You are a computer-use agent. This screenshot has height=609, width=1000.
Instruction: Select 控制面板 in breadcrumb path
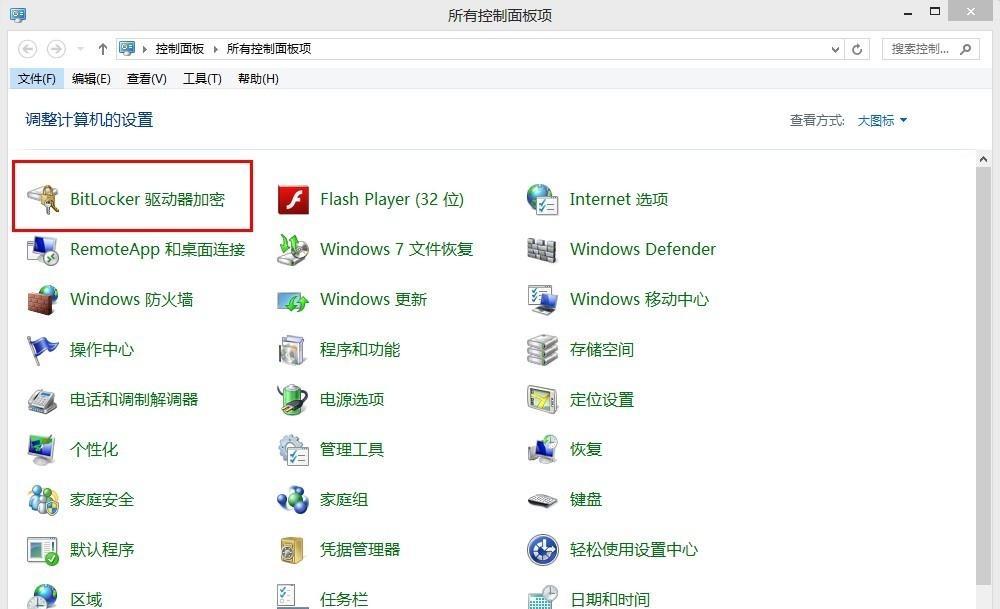(x=180, y=49)
